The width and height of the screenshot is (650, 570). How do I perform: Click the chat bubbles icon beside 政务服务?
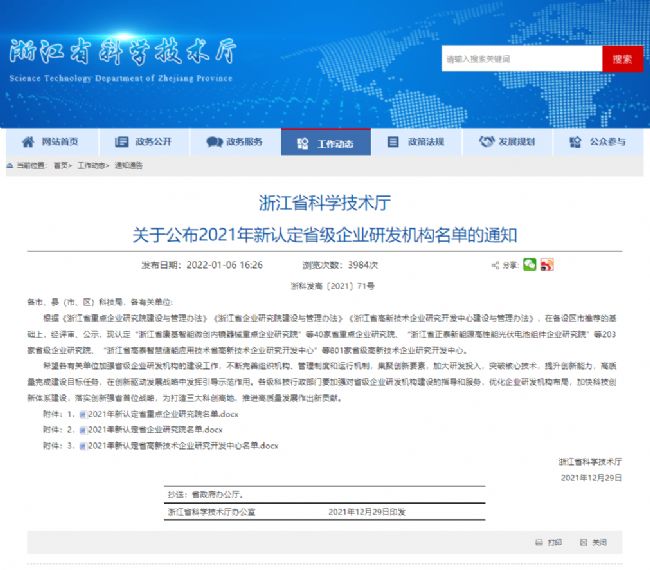click(214, 142)
